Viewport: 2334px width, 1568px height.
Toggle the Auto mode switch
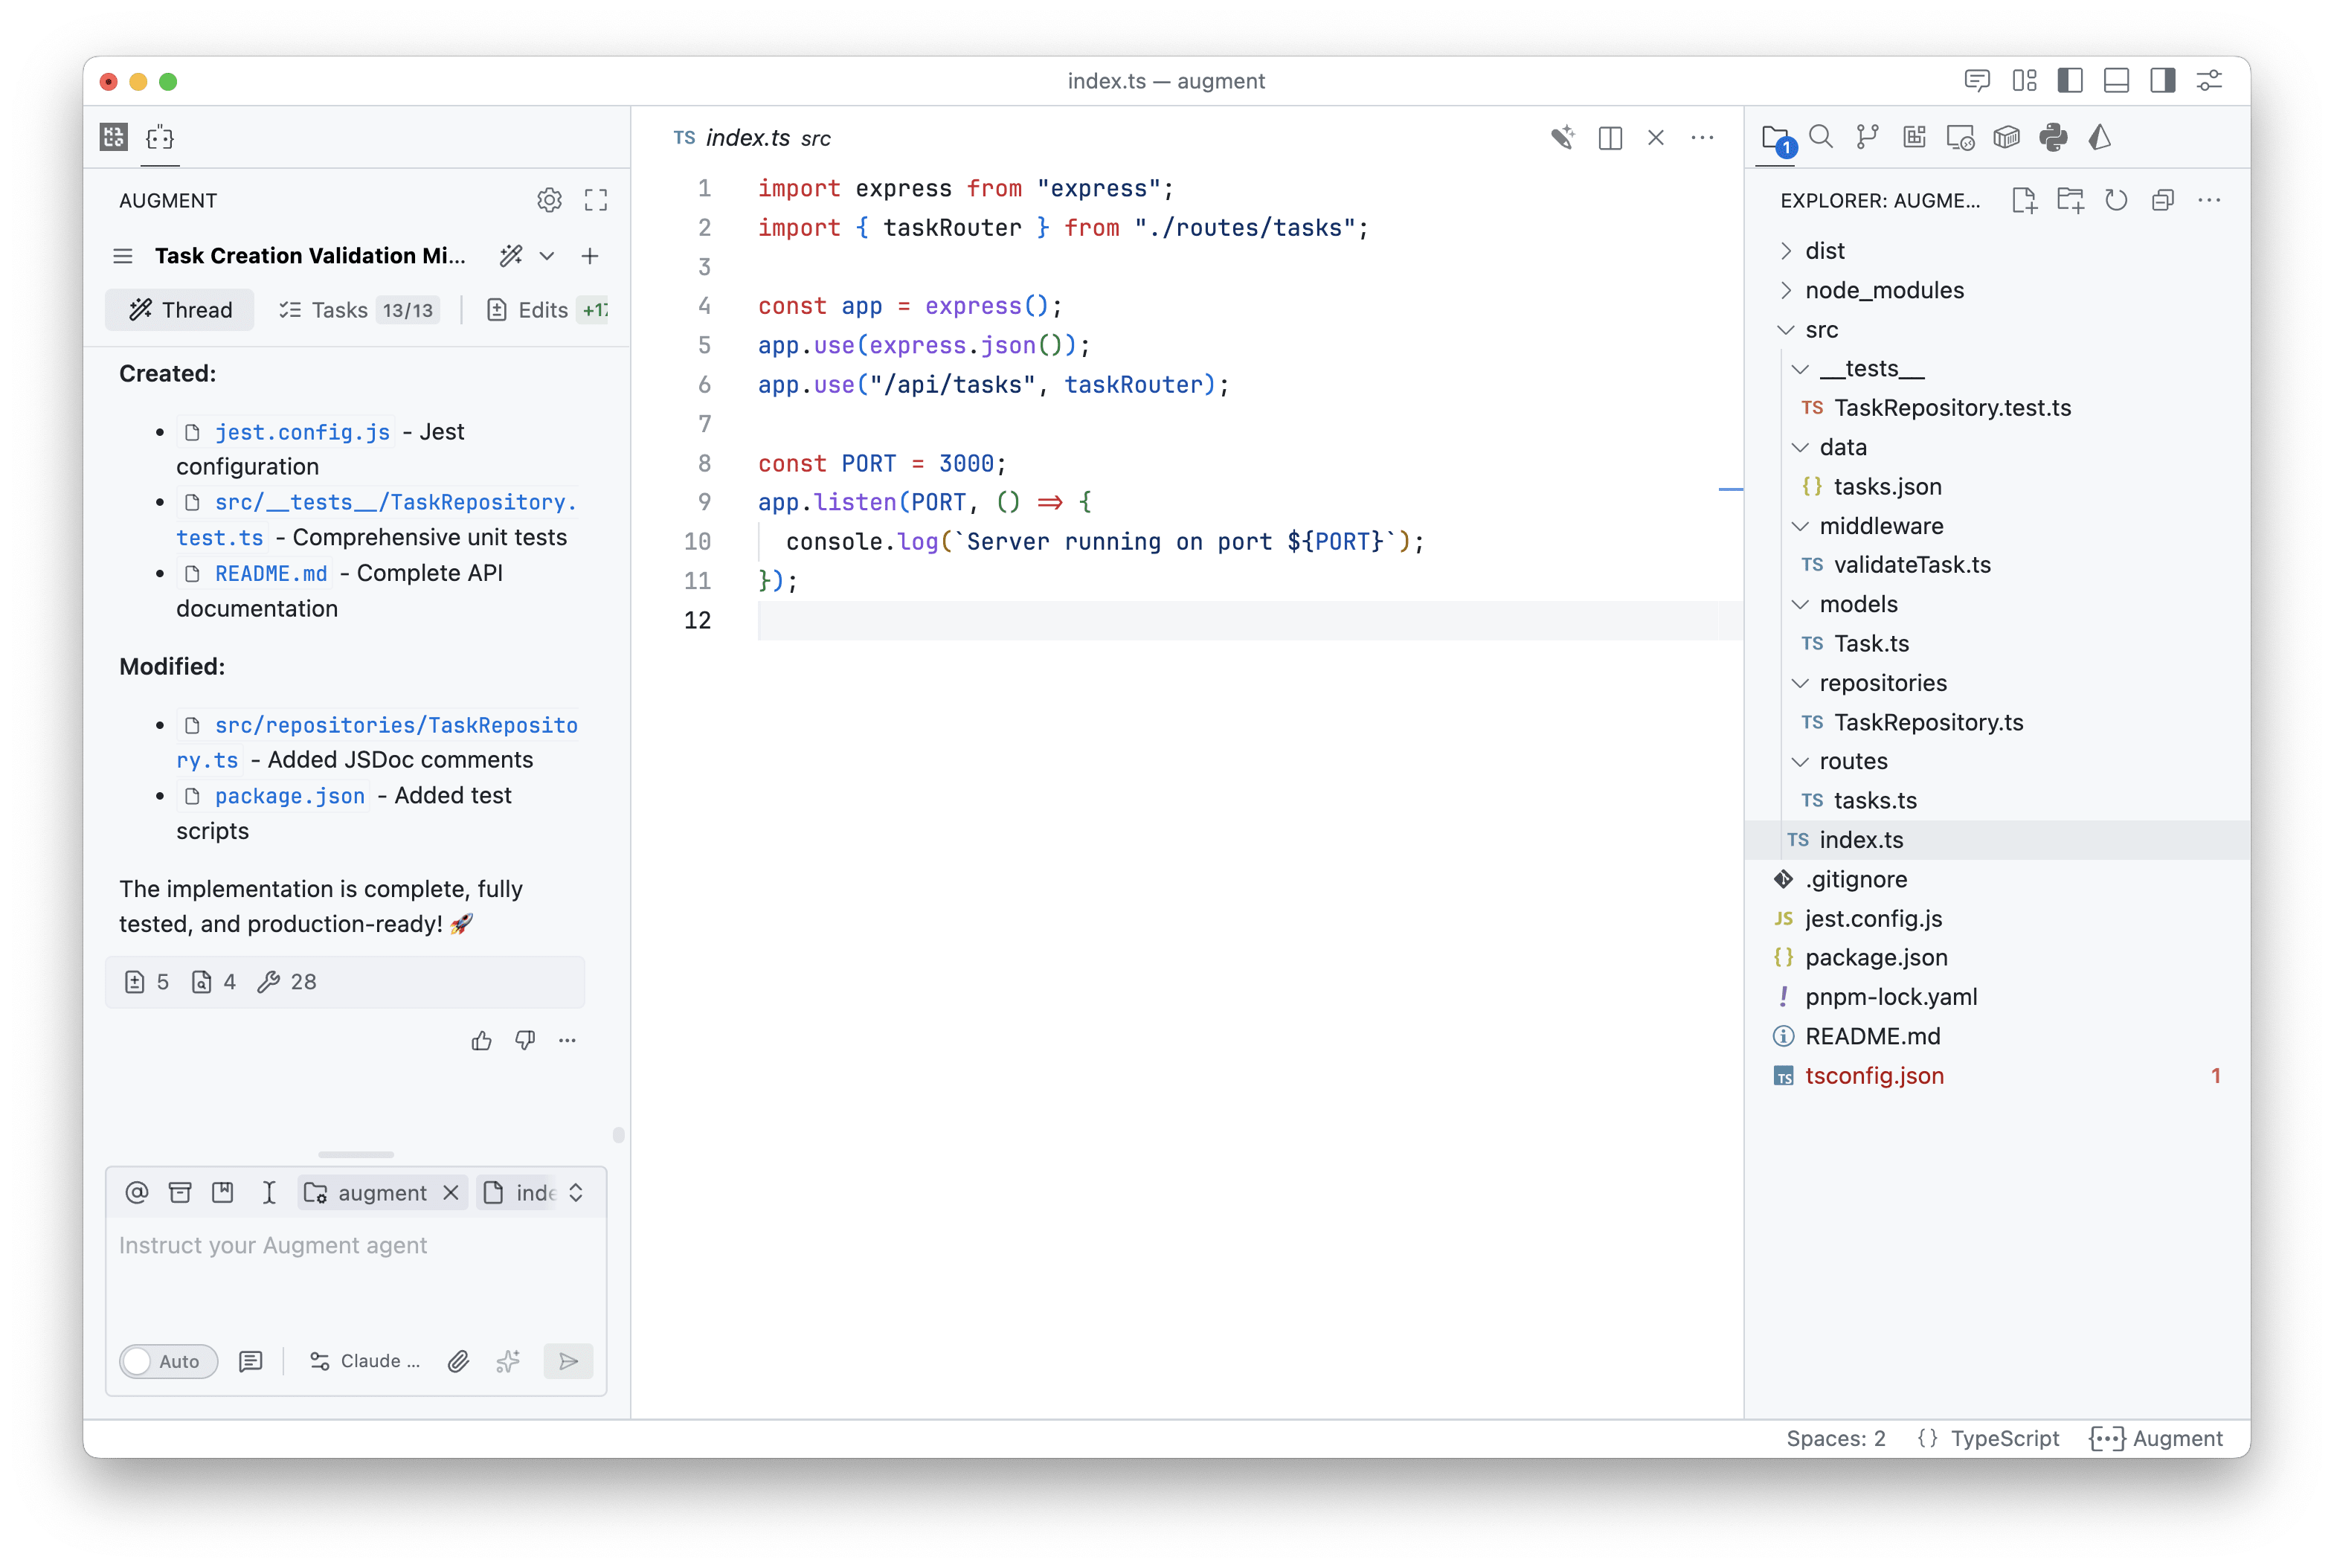tap(168, 1361)
